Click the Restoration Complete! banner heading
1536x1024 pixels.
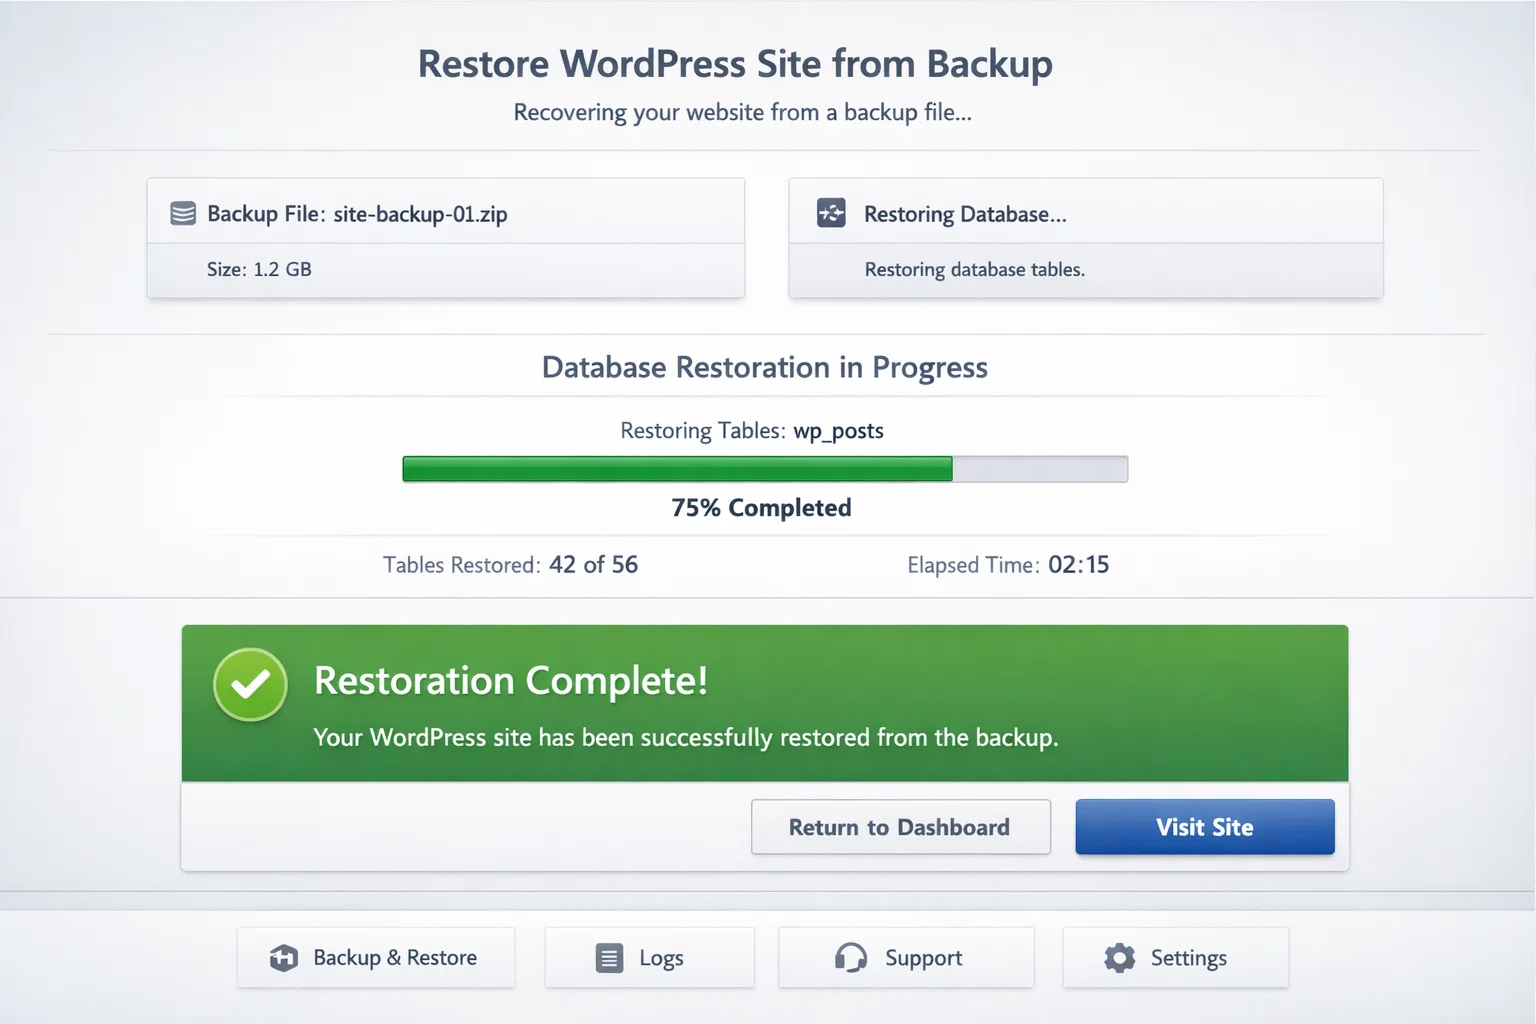(511, 681)
